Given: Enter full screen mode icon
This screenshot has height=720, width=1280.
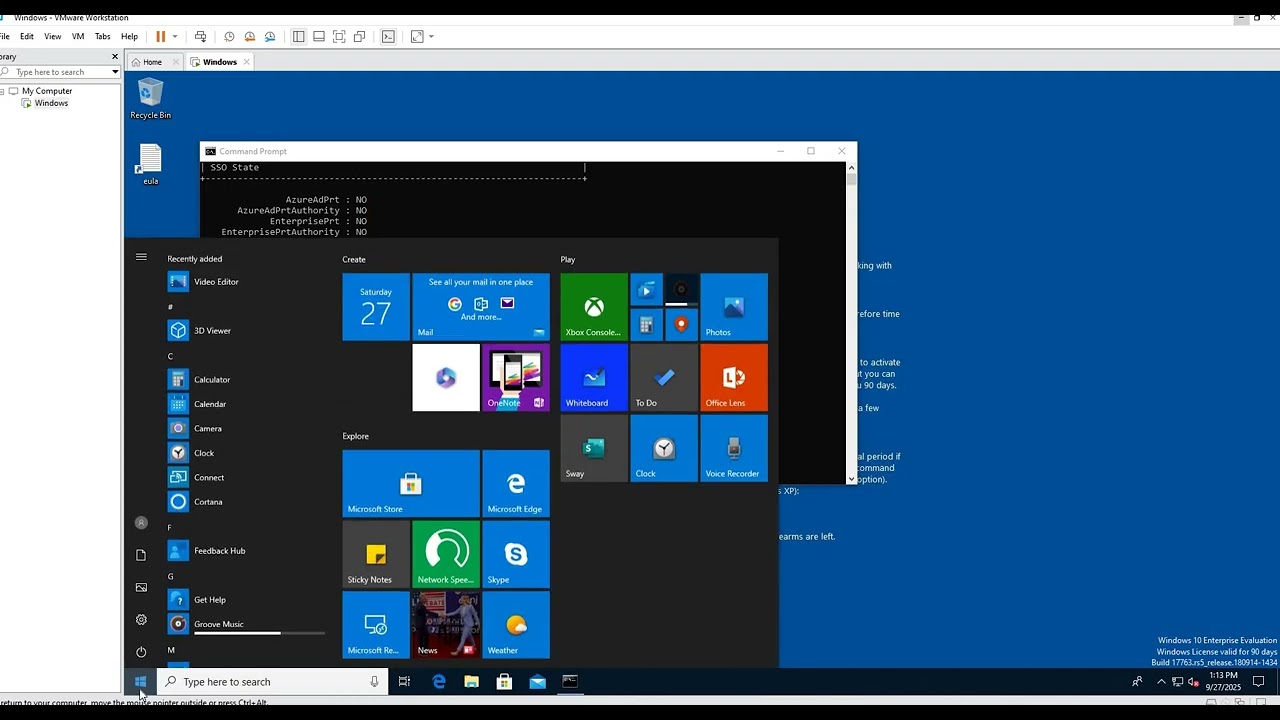Looking at the screenshot, I should [339, 36].
